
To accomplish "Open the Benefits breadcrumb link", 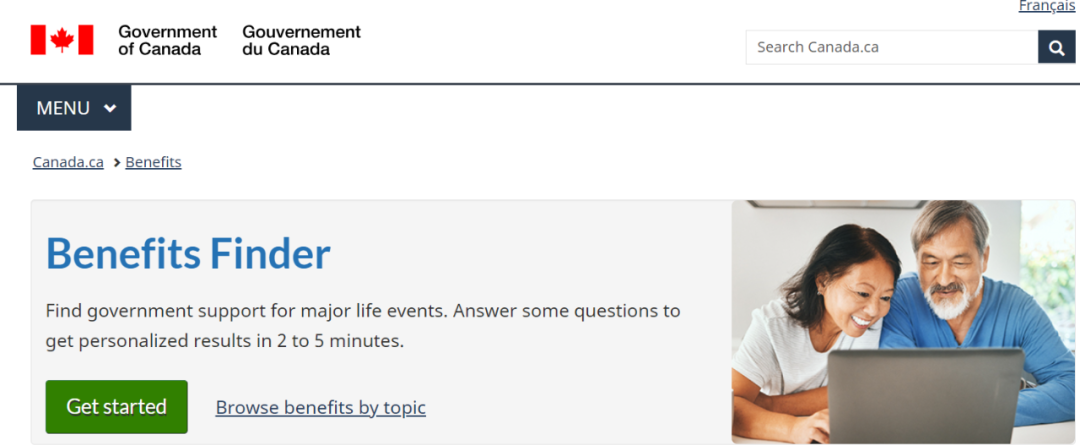I will click(x=153, y=163).
